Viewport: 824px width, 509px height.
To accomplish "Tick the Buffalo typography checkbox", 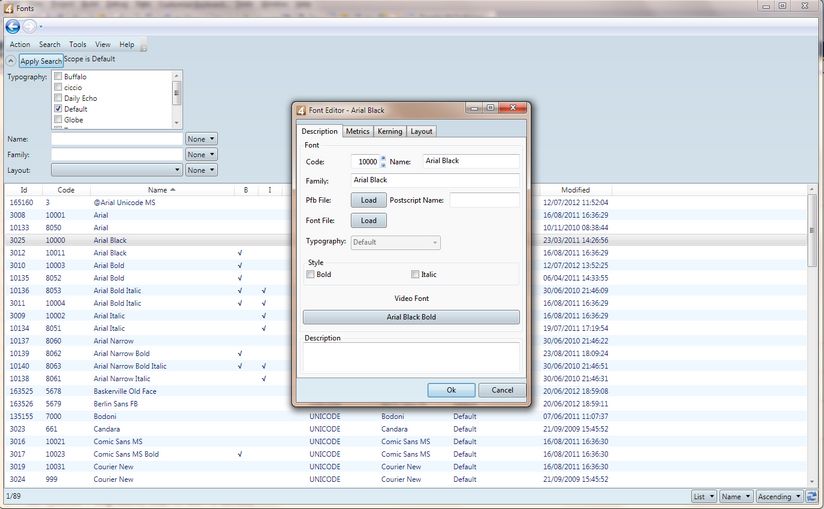I will (x=58, y=76).
